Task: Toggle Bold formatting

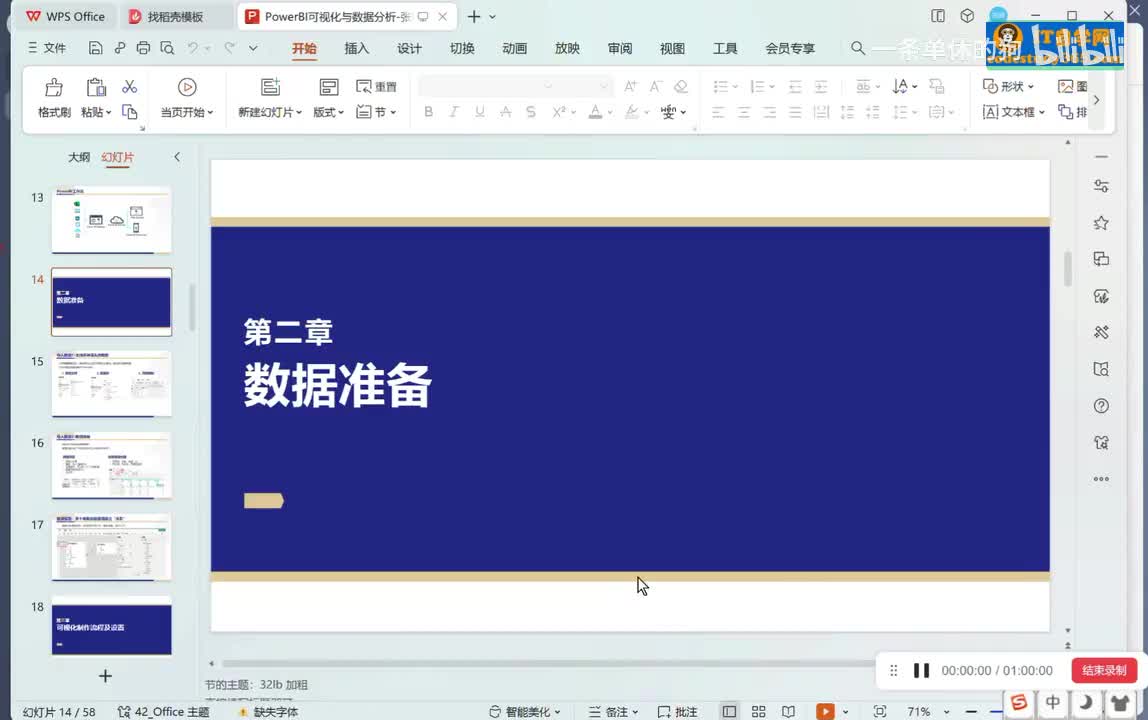Action: tap(428, 111)
